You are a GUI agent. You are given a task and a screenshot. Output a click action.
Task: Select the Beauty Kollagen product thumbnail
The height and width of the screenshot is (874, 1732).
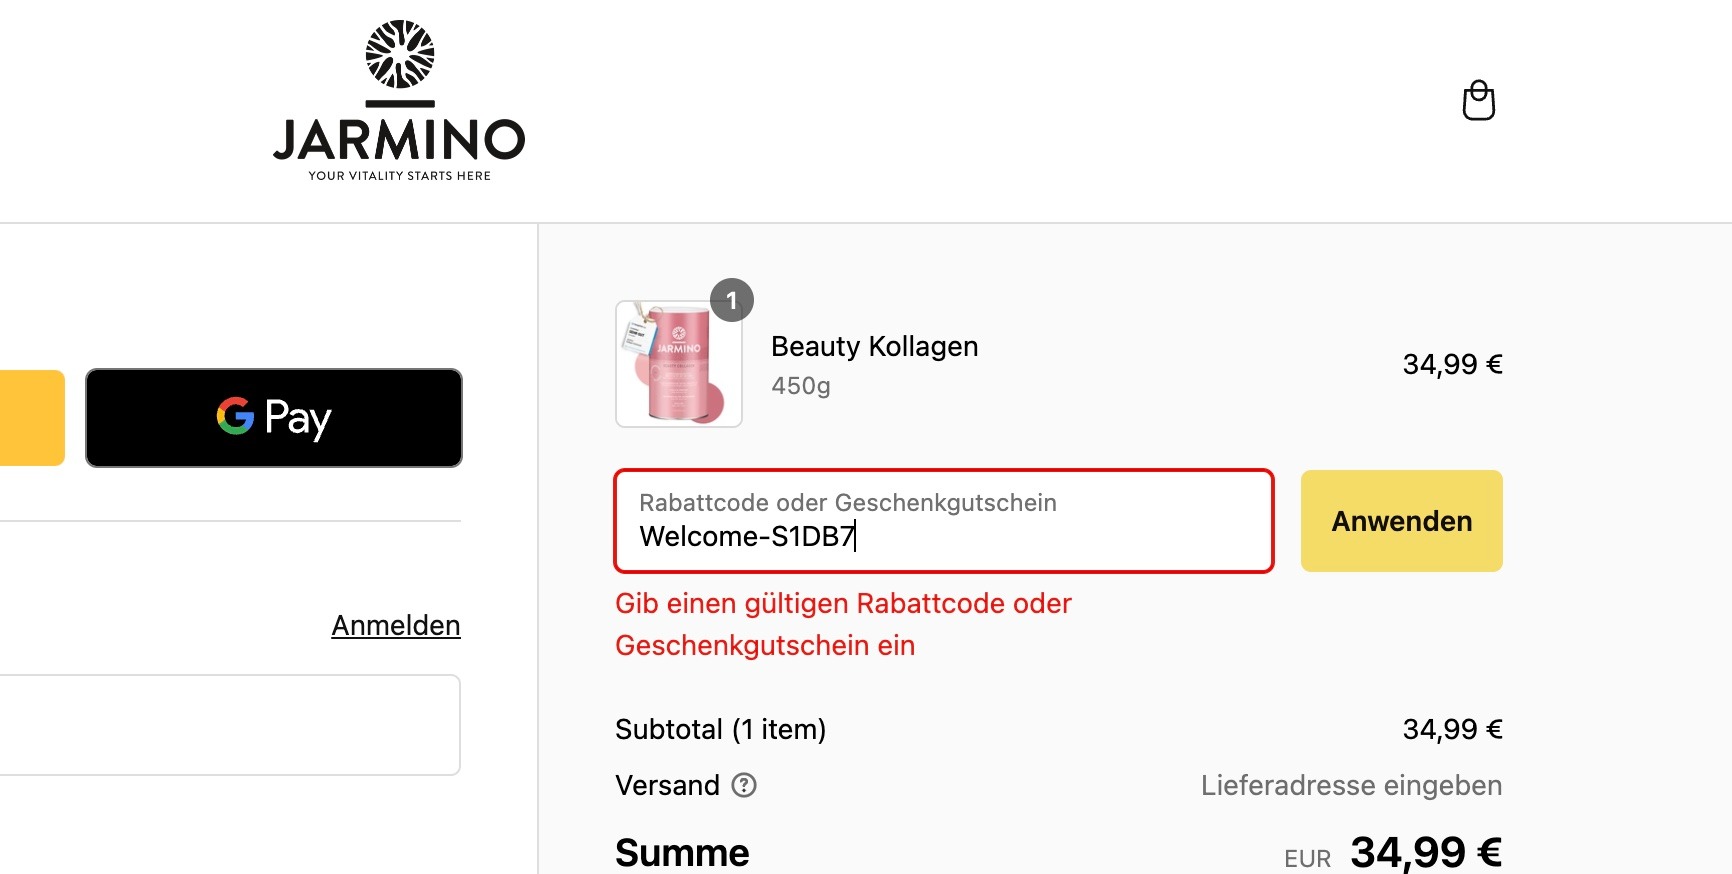coord(678,365)
